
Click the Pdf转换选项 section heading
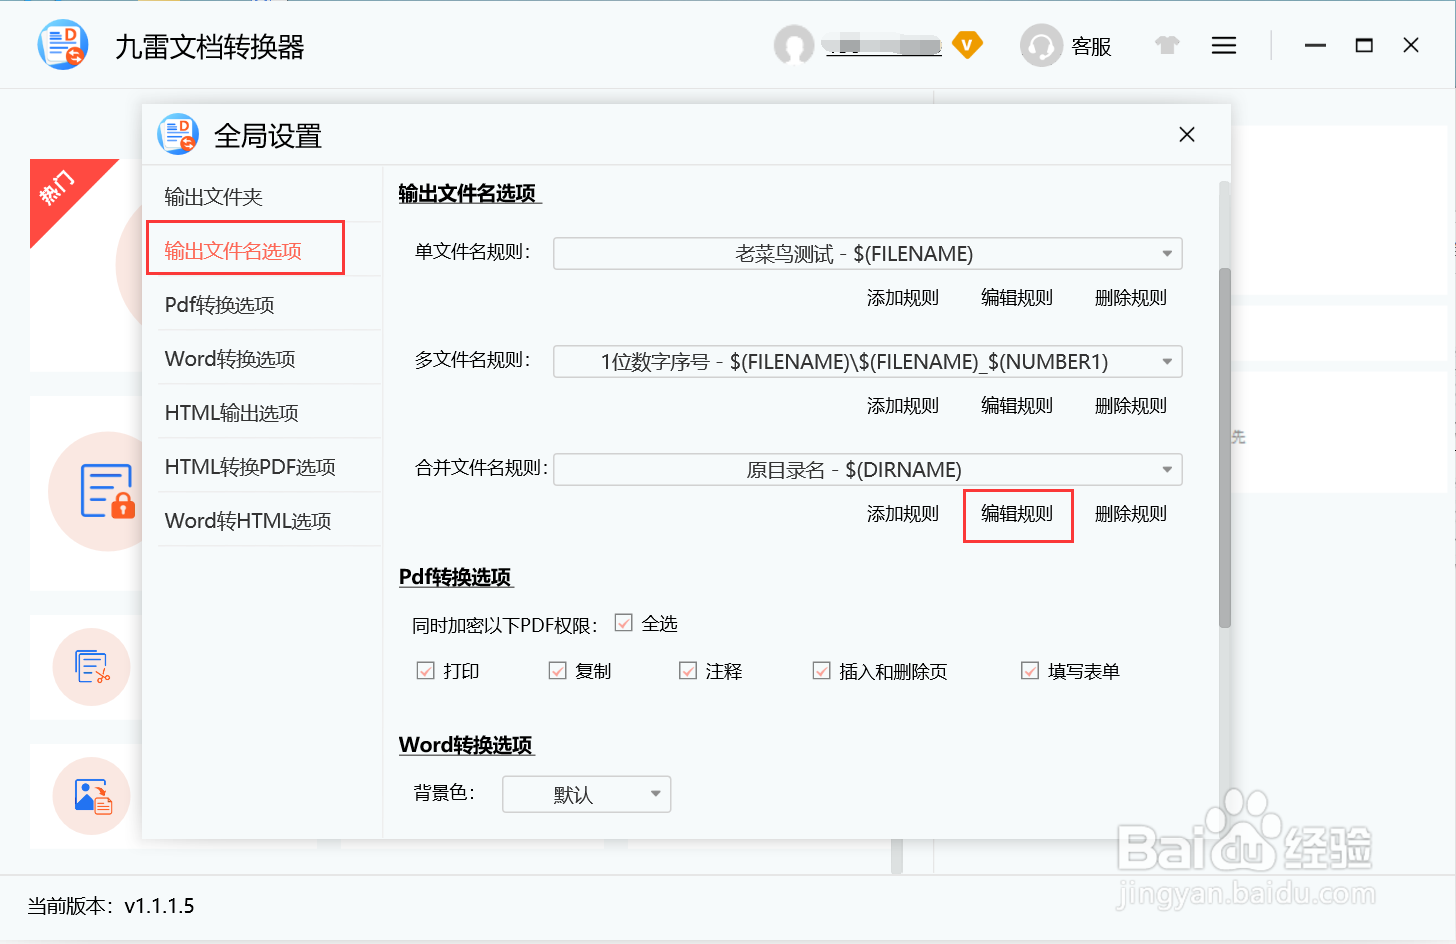tap(455, 577)
